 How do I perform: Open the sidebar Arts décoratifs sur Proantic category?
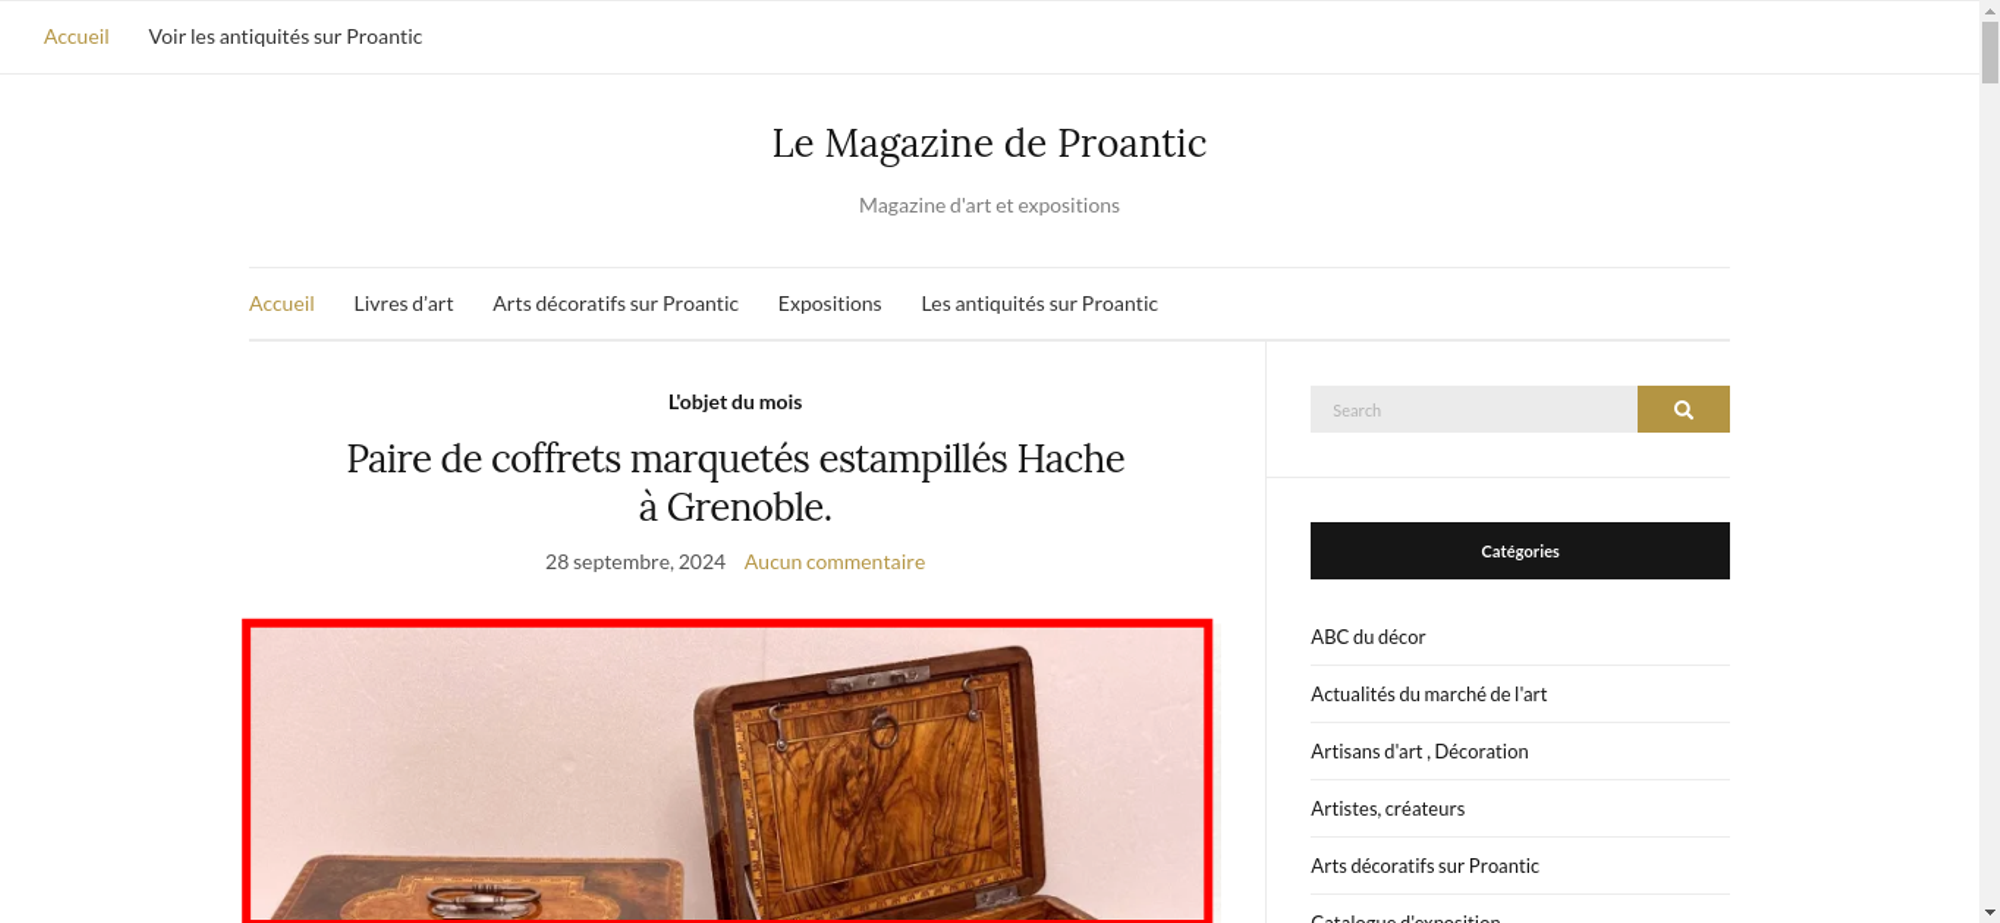[1424, 866]
